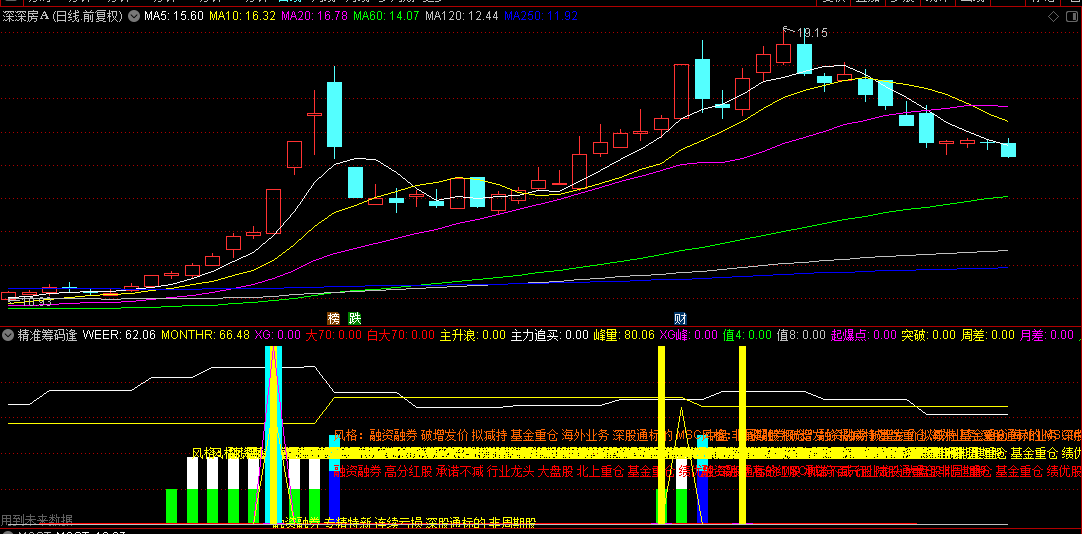Click the 突破: 0.00 value
The height and width of the screenshot is (534, 1082).
pos(929,335)
